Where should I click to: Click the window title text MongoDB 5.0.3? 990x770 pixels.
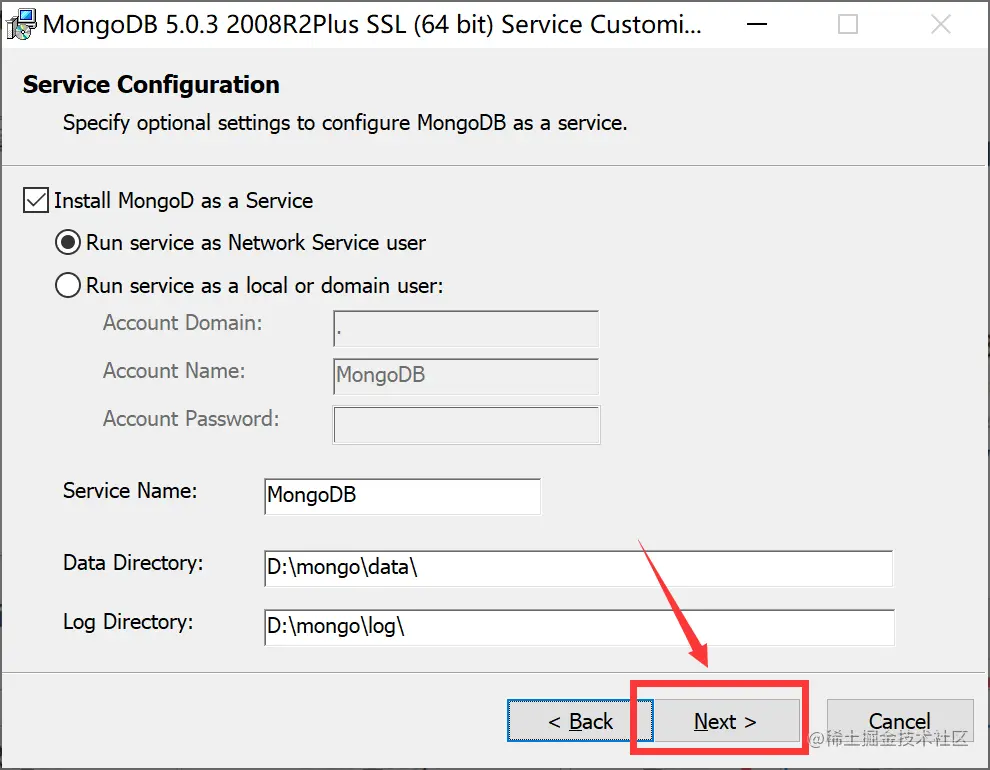coord(373,25)
